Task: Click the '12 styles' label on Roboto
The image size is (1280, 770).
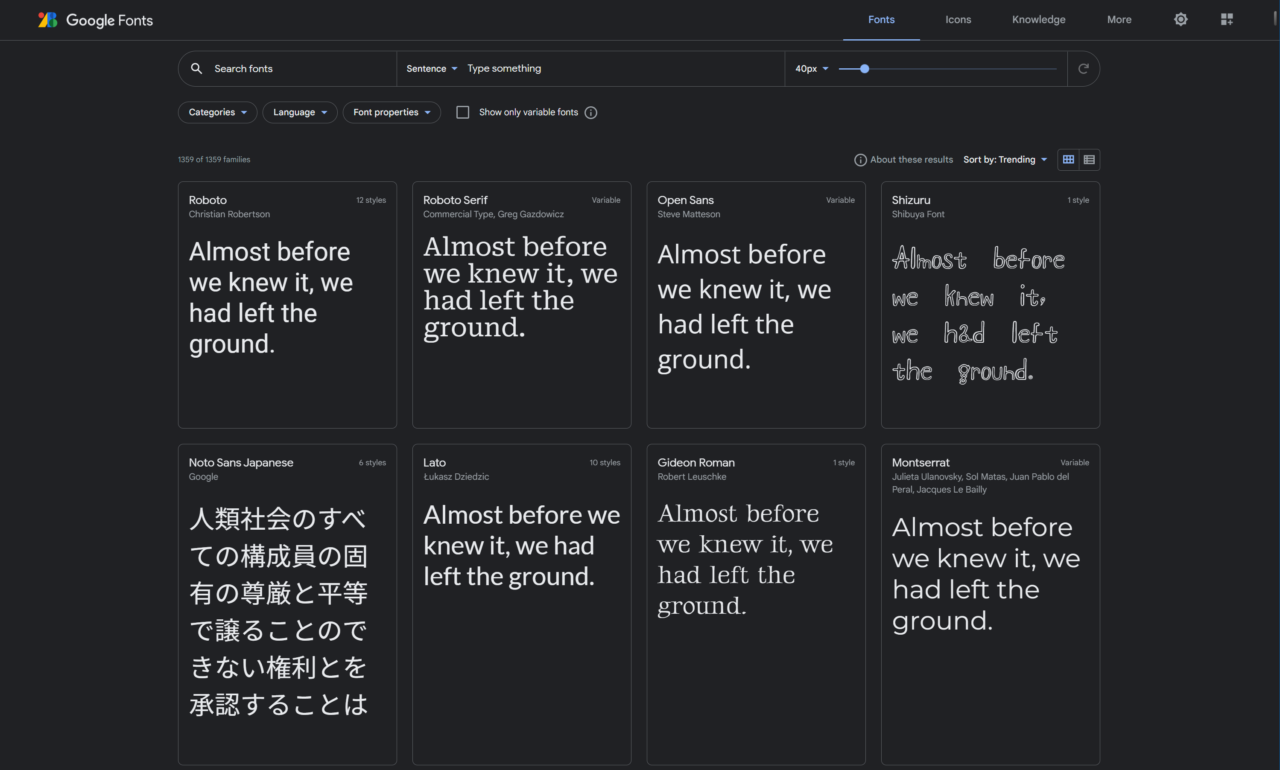Action: click(371, 200)
